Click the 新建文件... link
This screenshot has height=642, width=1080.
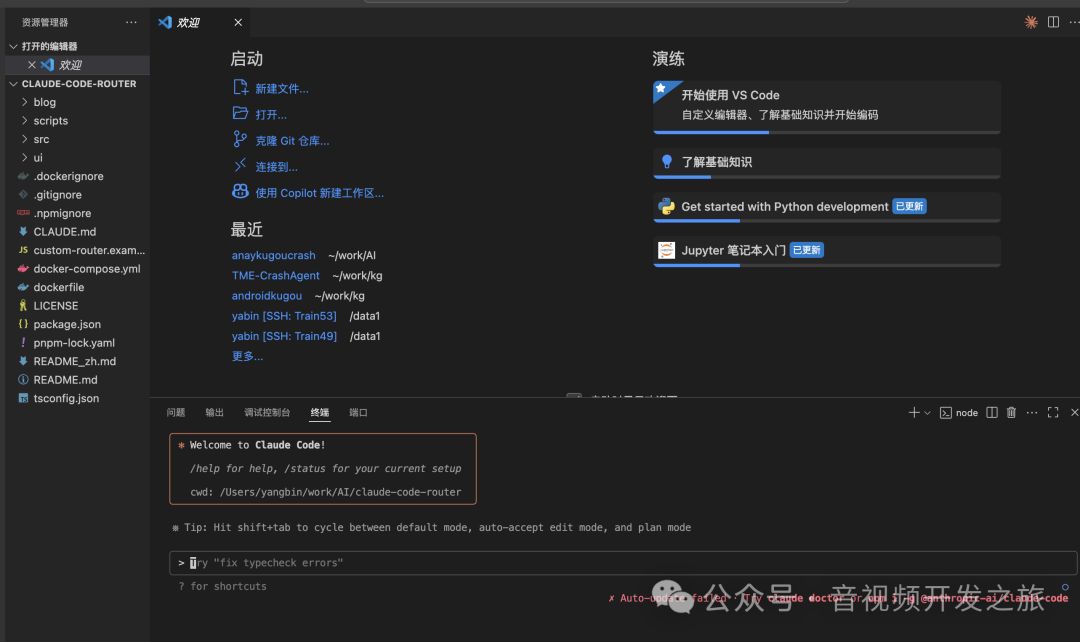point(282,89)
